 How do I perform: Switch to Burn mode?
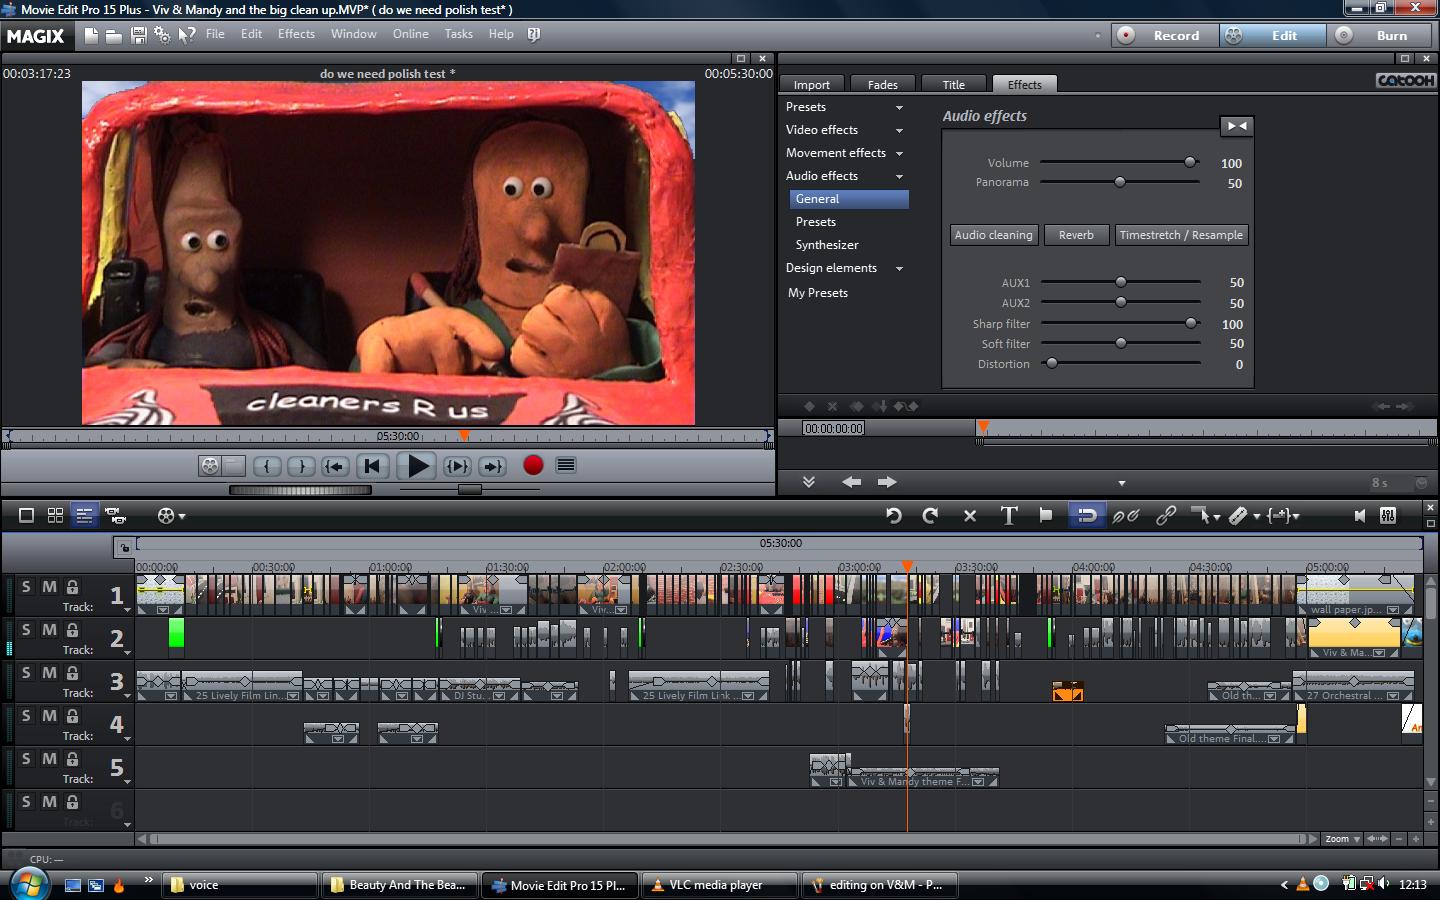(1382, 35)
